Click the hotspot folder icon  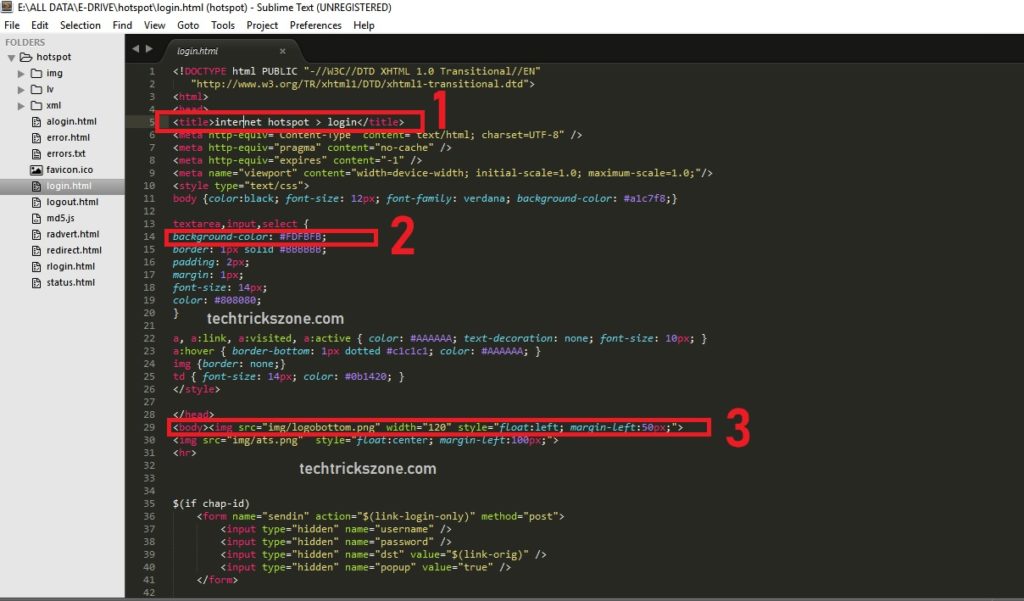tap(26, 58)
